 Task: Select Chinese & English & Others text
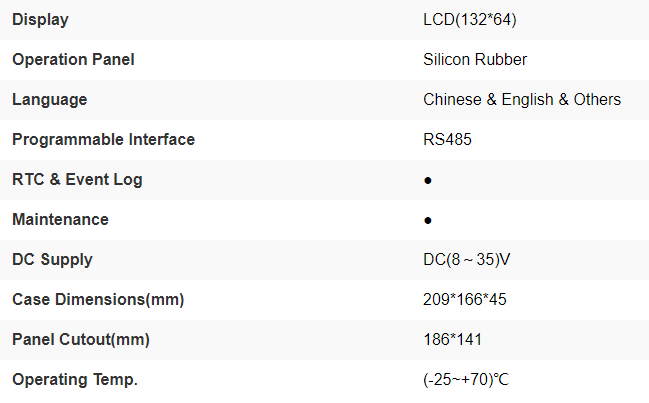pyautogui.click(x=522, y=100)
